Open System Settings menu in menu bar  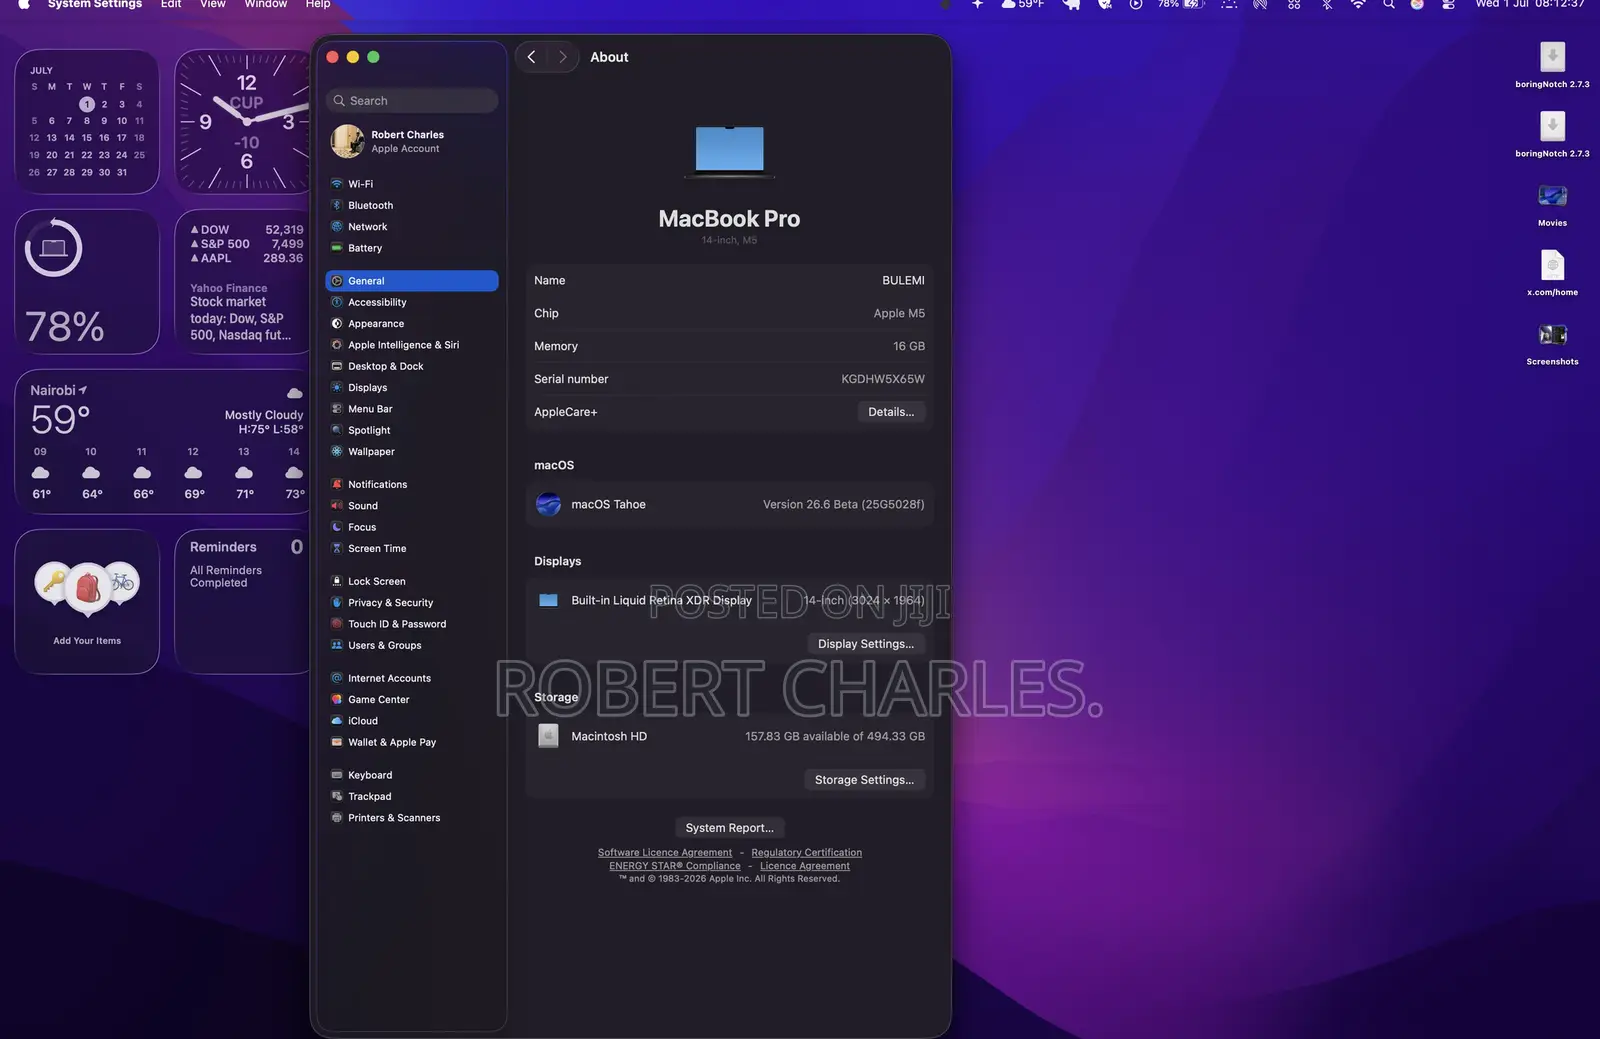(95, 5)
